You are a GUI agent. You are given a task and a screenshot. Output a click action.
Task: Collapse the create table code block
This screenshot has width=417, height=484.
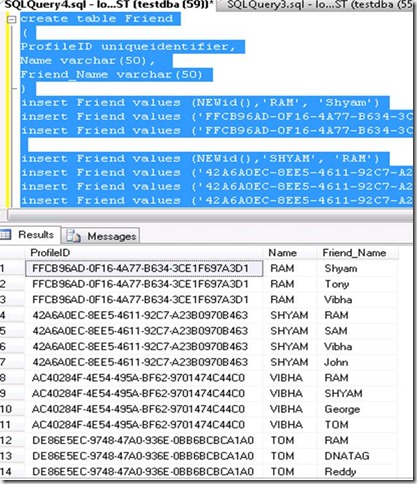(12, 19)
